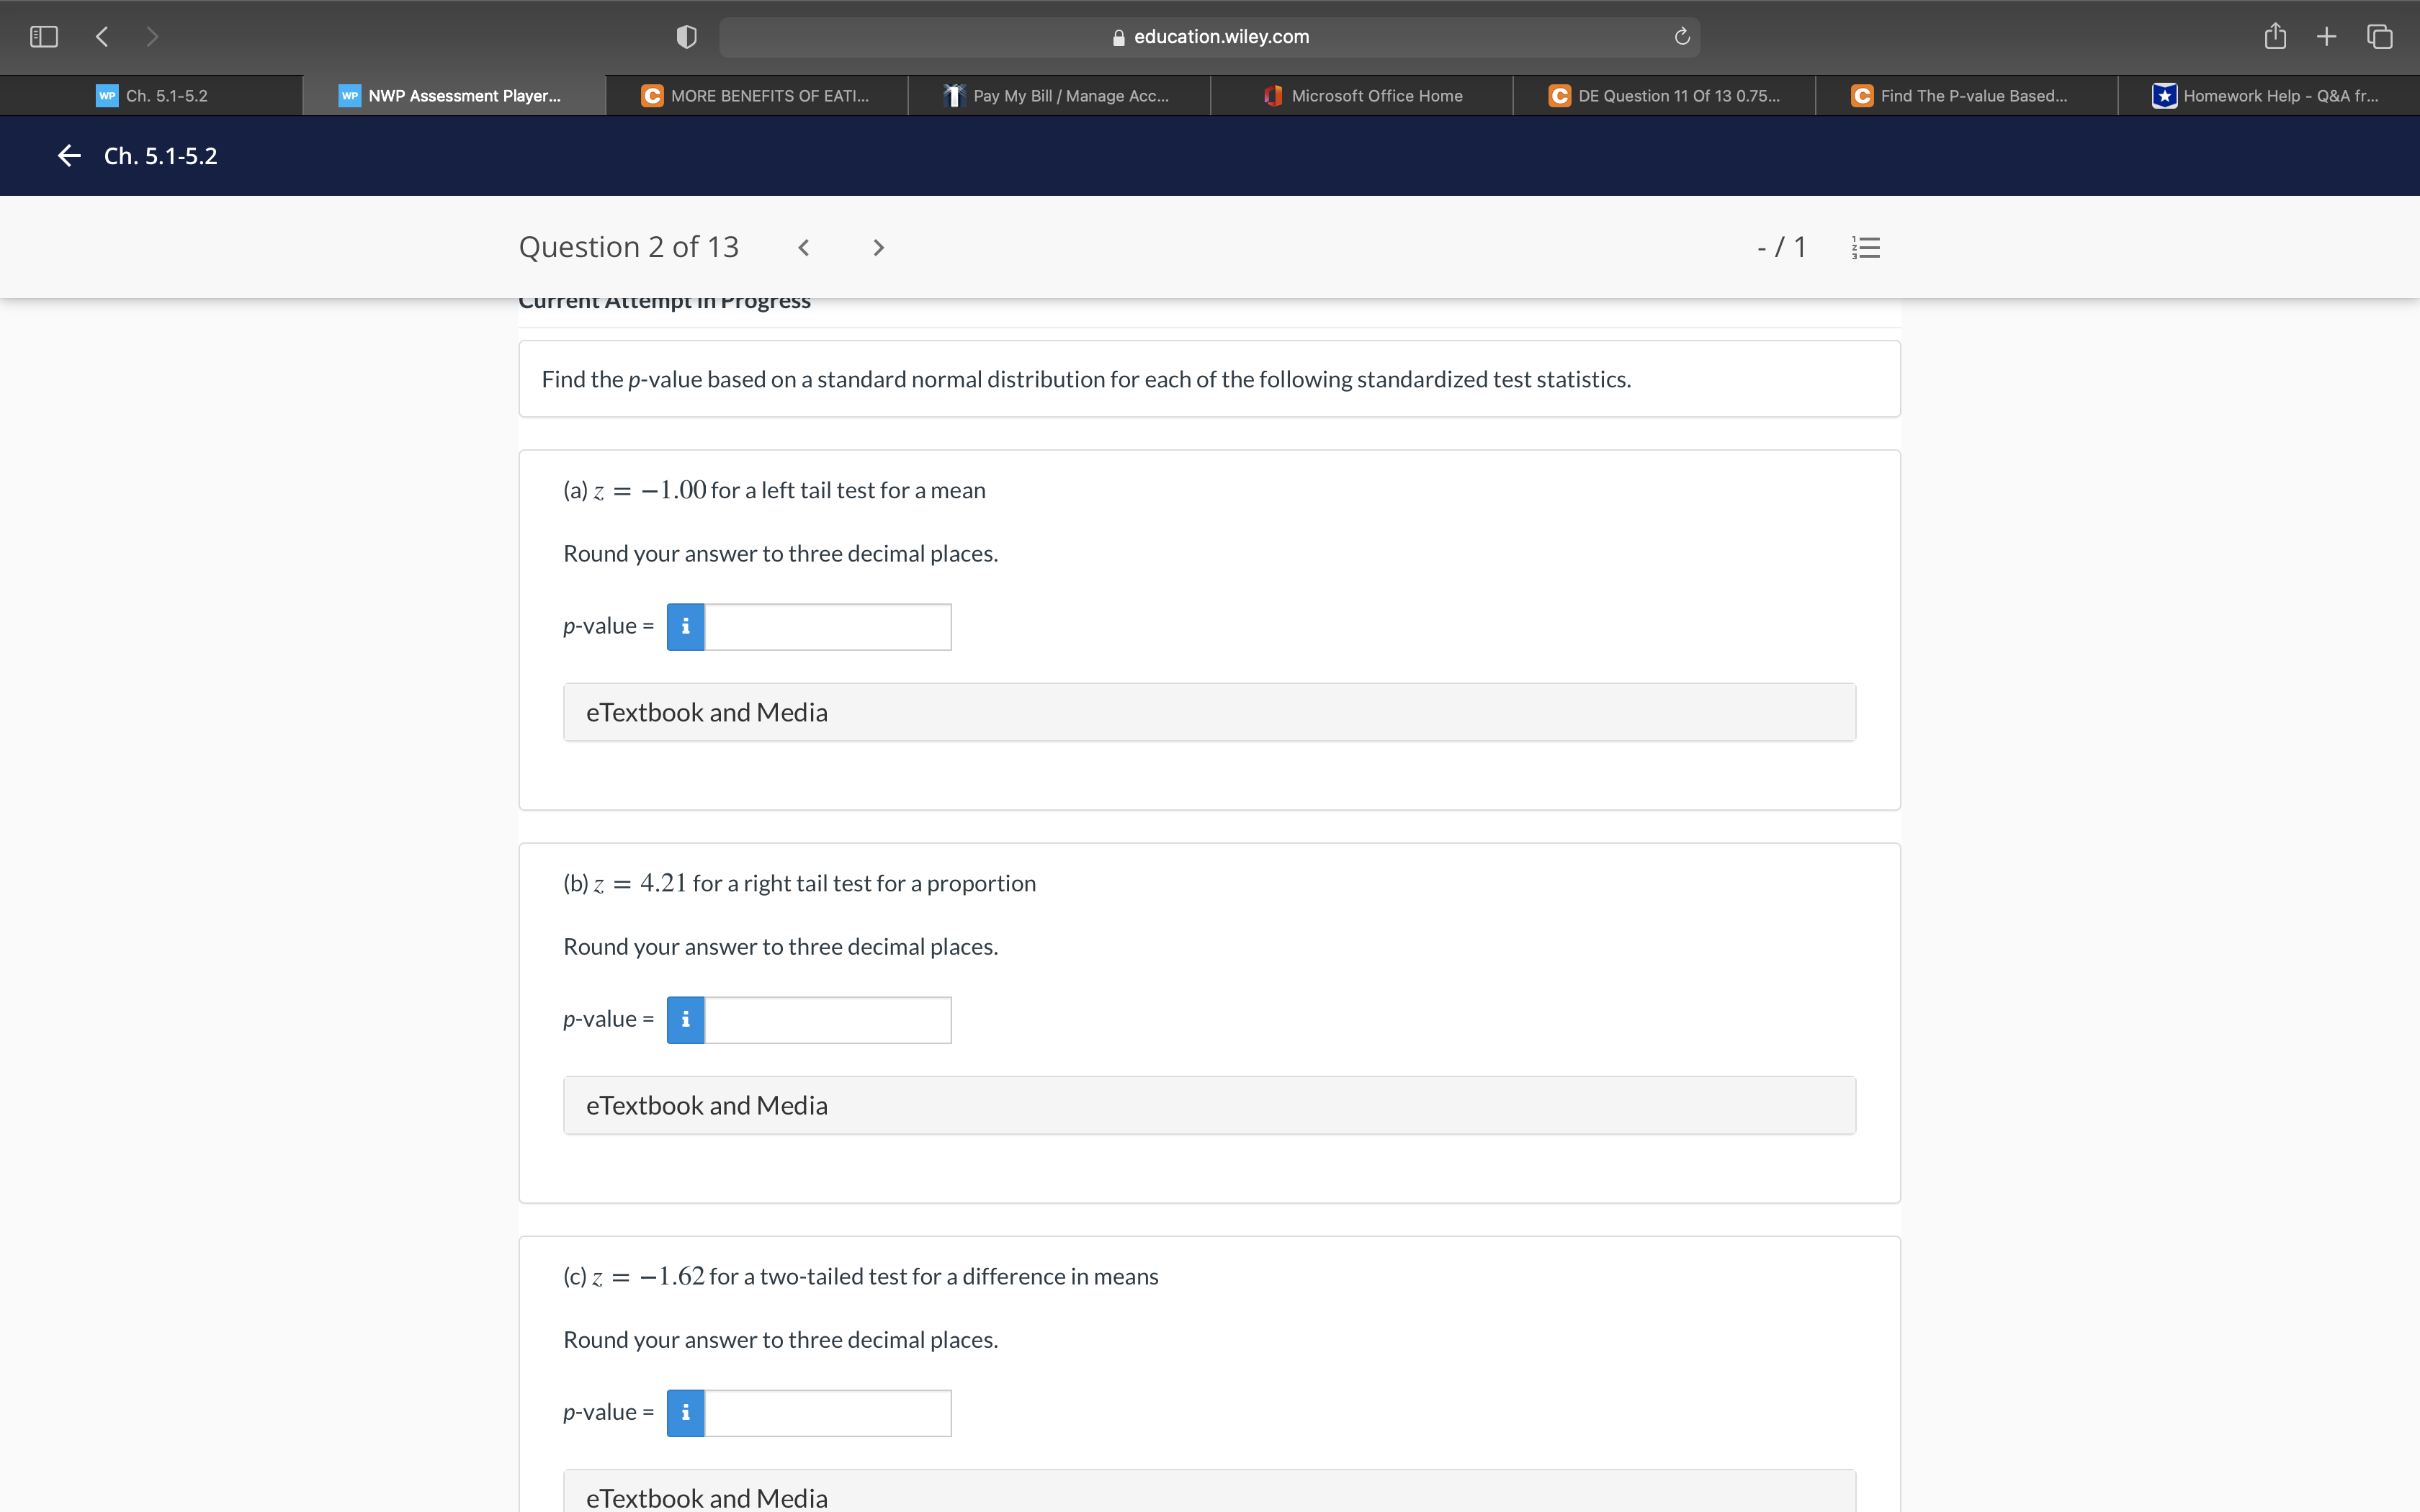Click the reload page icon in address bar

point(1680,36)
